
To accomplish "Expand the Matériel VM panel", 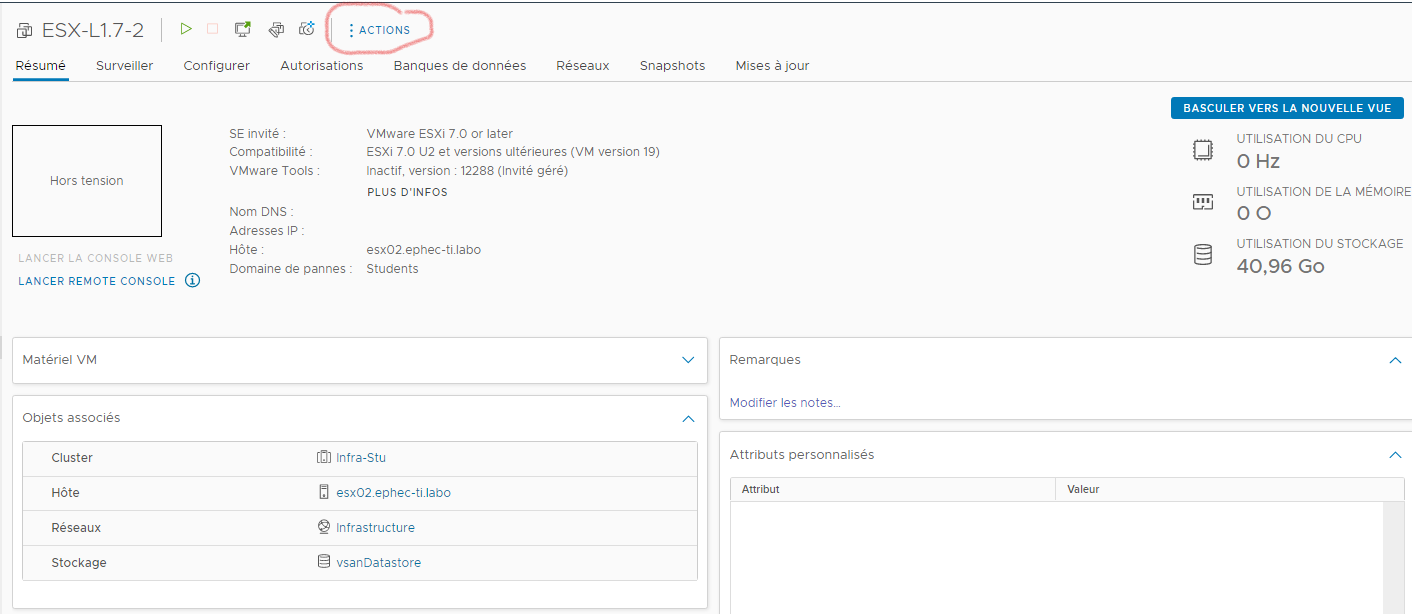I will pyautogui.click(x=687, y=360).
